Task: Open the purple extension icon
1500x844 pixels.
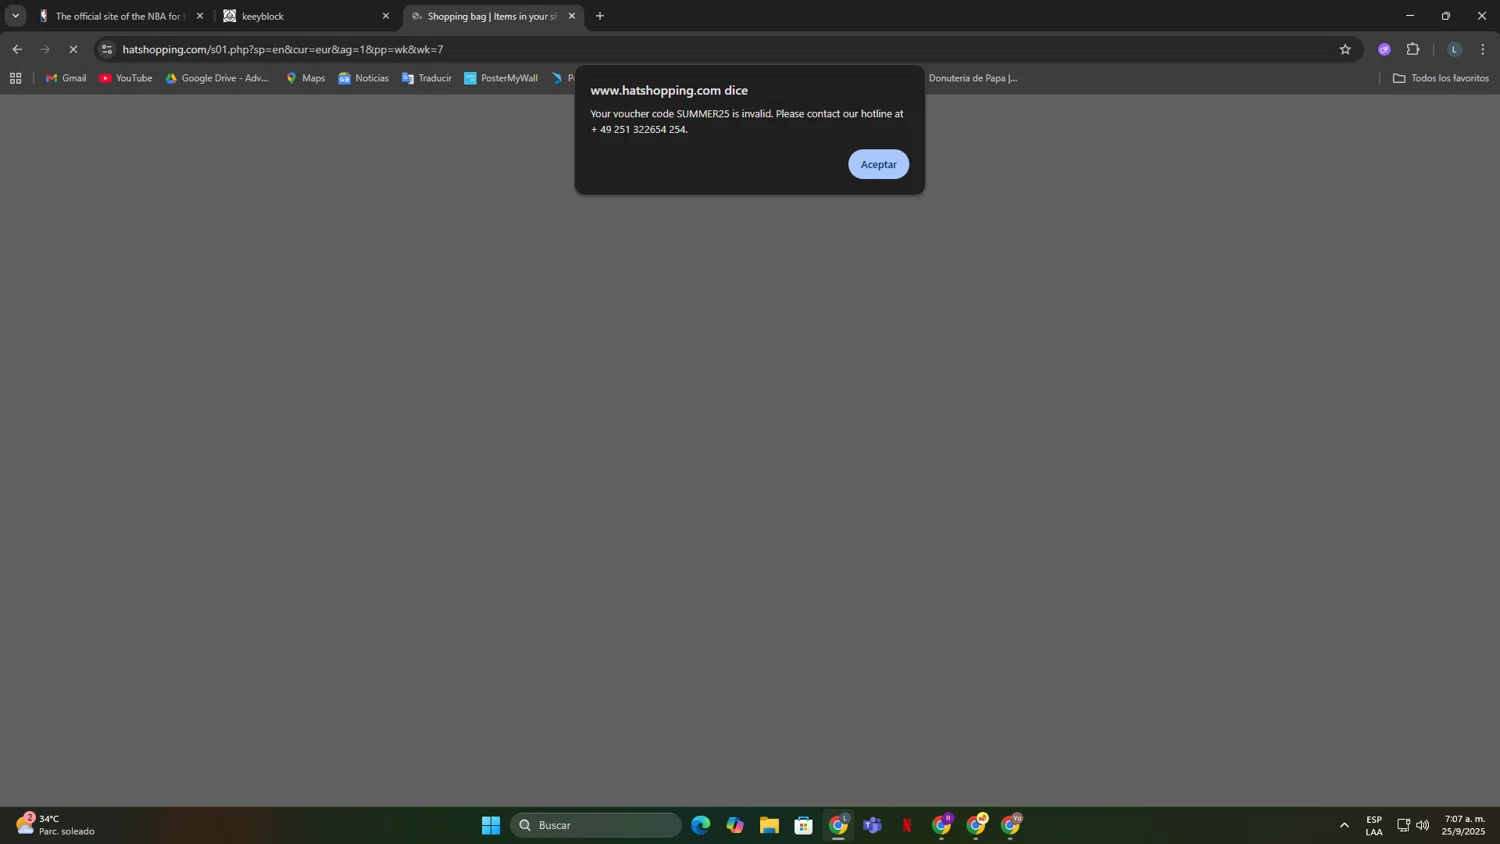Action: pyautogui.click(x=1384, y=49)
